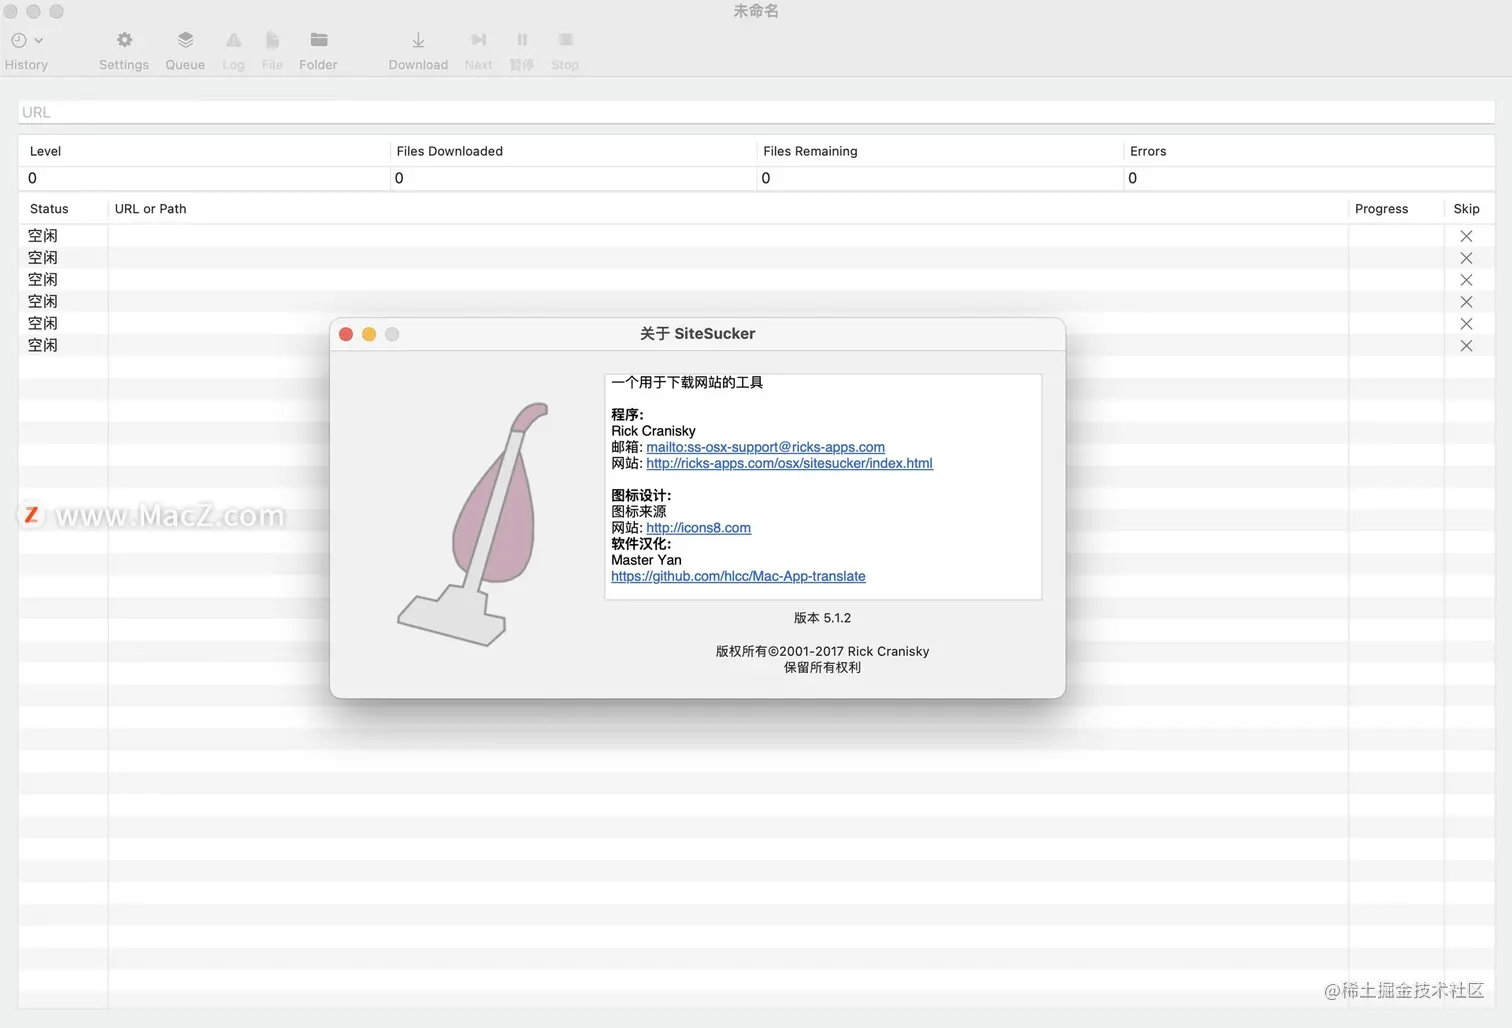Click the Errors value 0
1512x1028 pixels.
tap(1132, 178)
